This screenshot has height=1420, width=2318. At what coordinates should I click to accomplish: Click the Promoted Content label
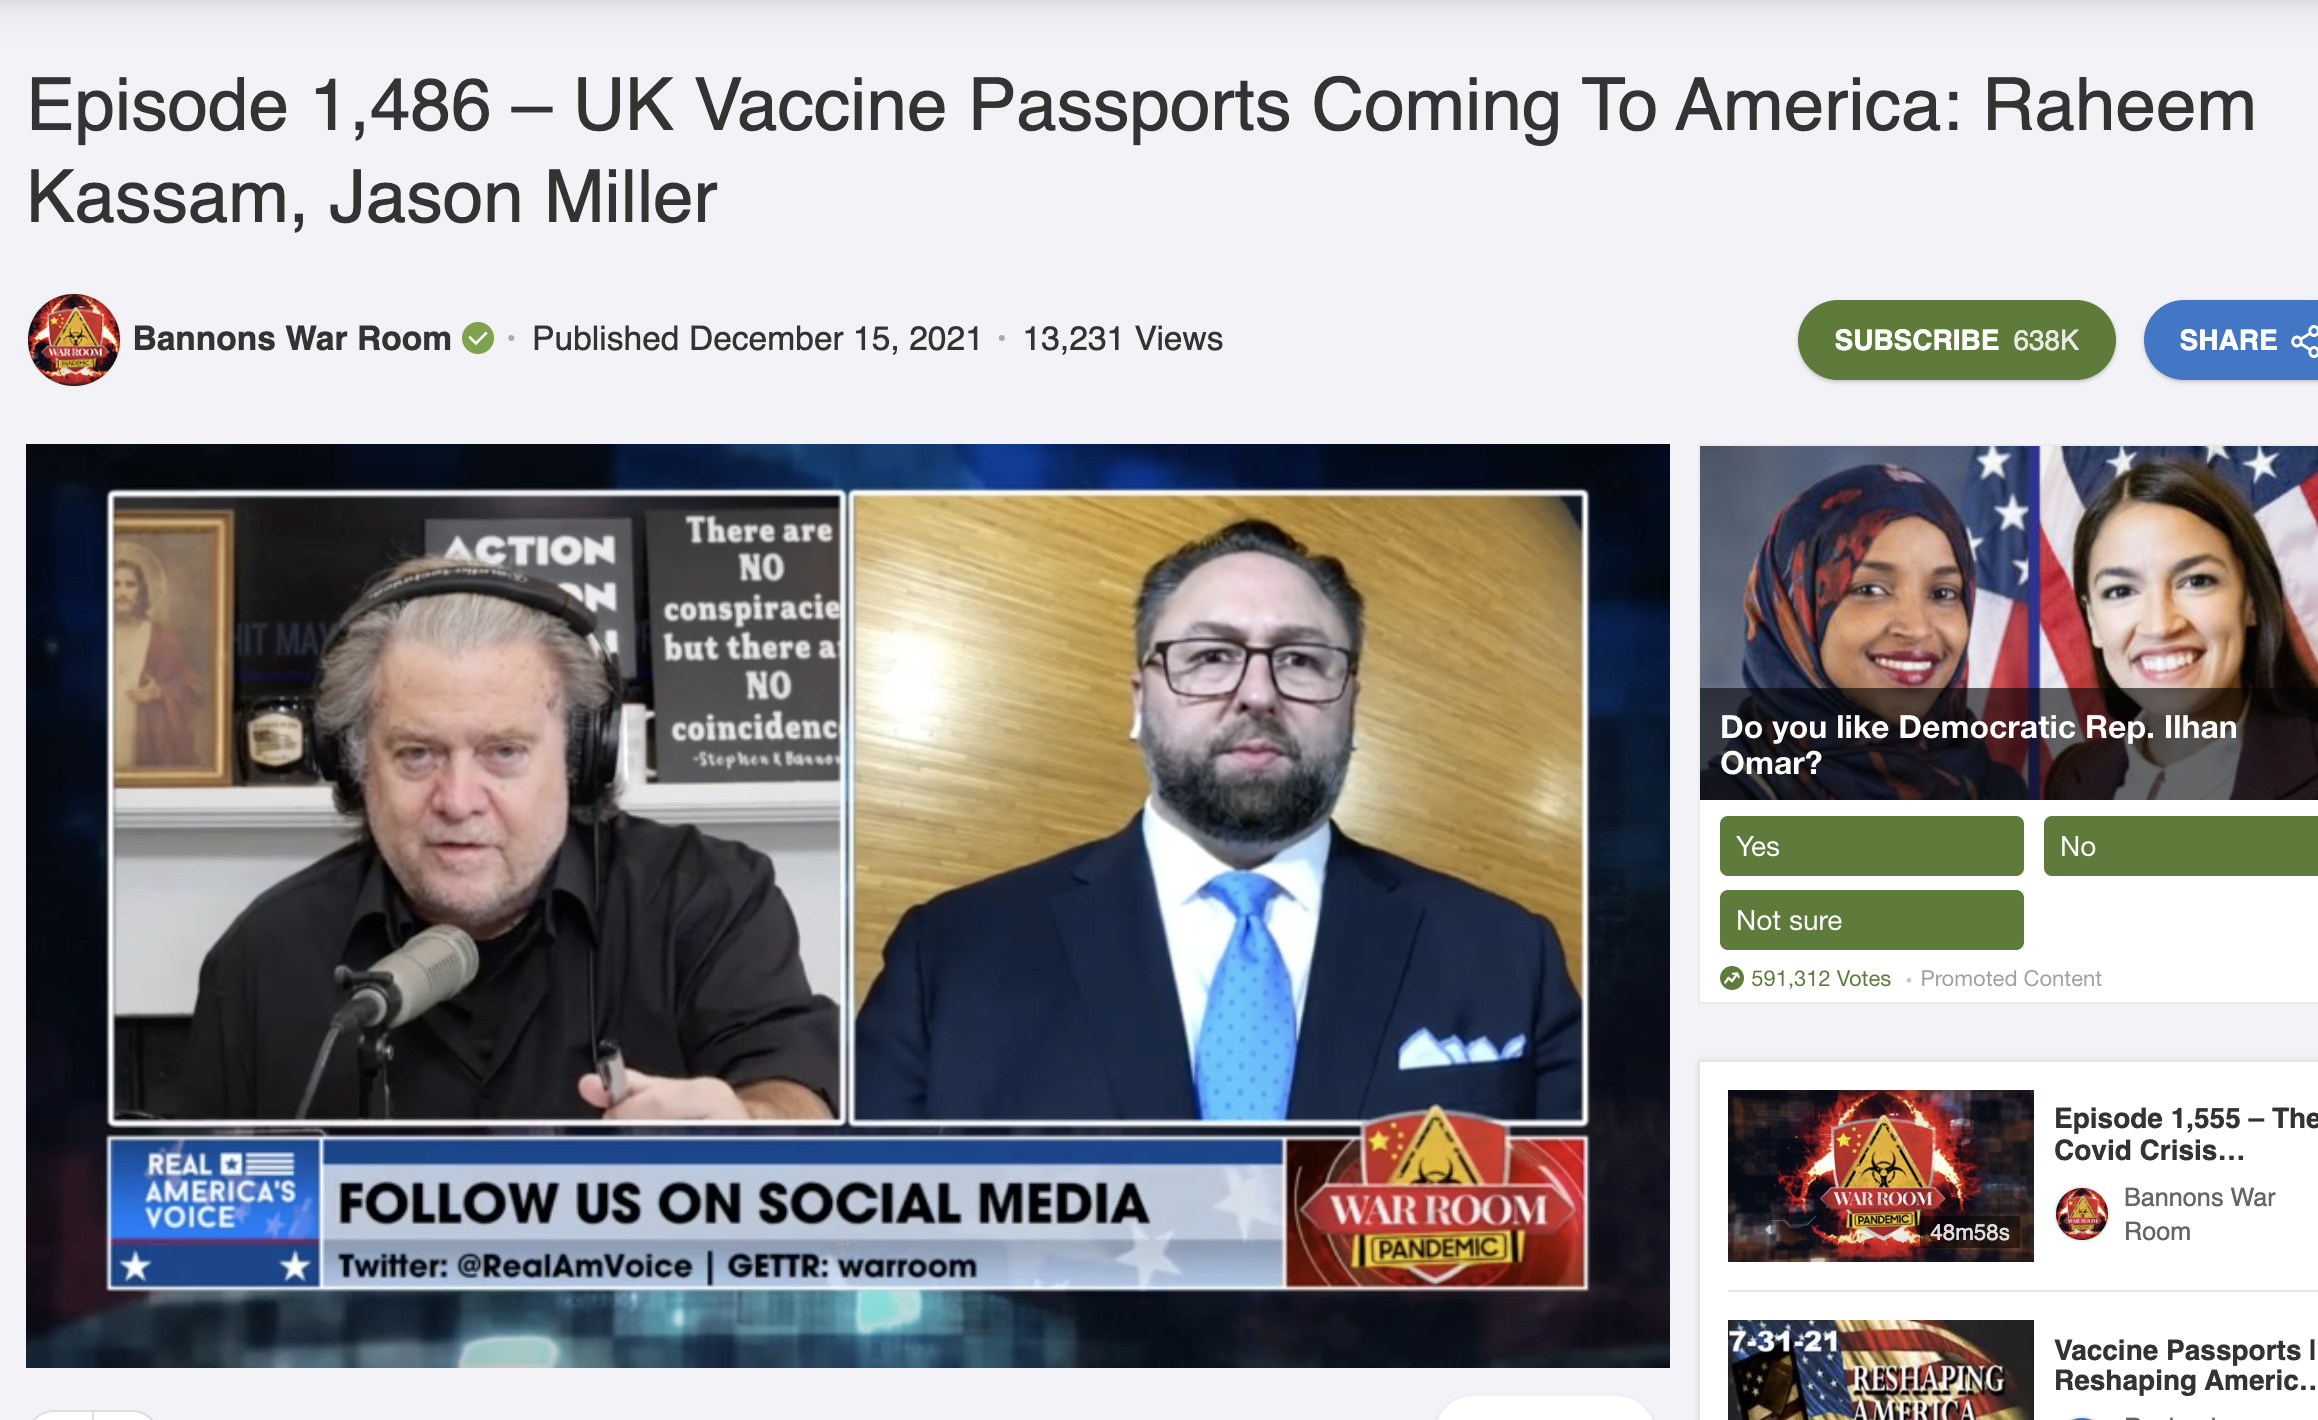point(2011,978)
